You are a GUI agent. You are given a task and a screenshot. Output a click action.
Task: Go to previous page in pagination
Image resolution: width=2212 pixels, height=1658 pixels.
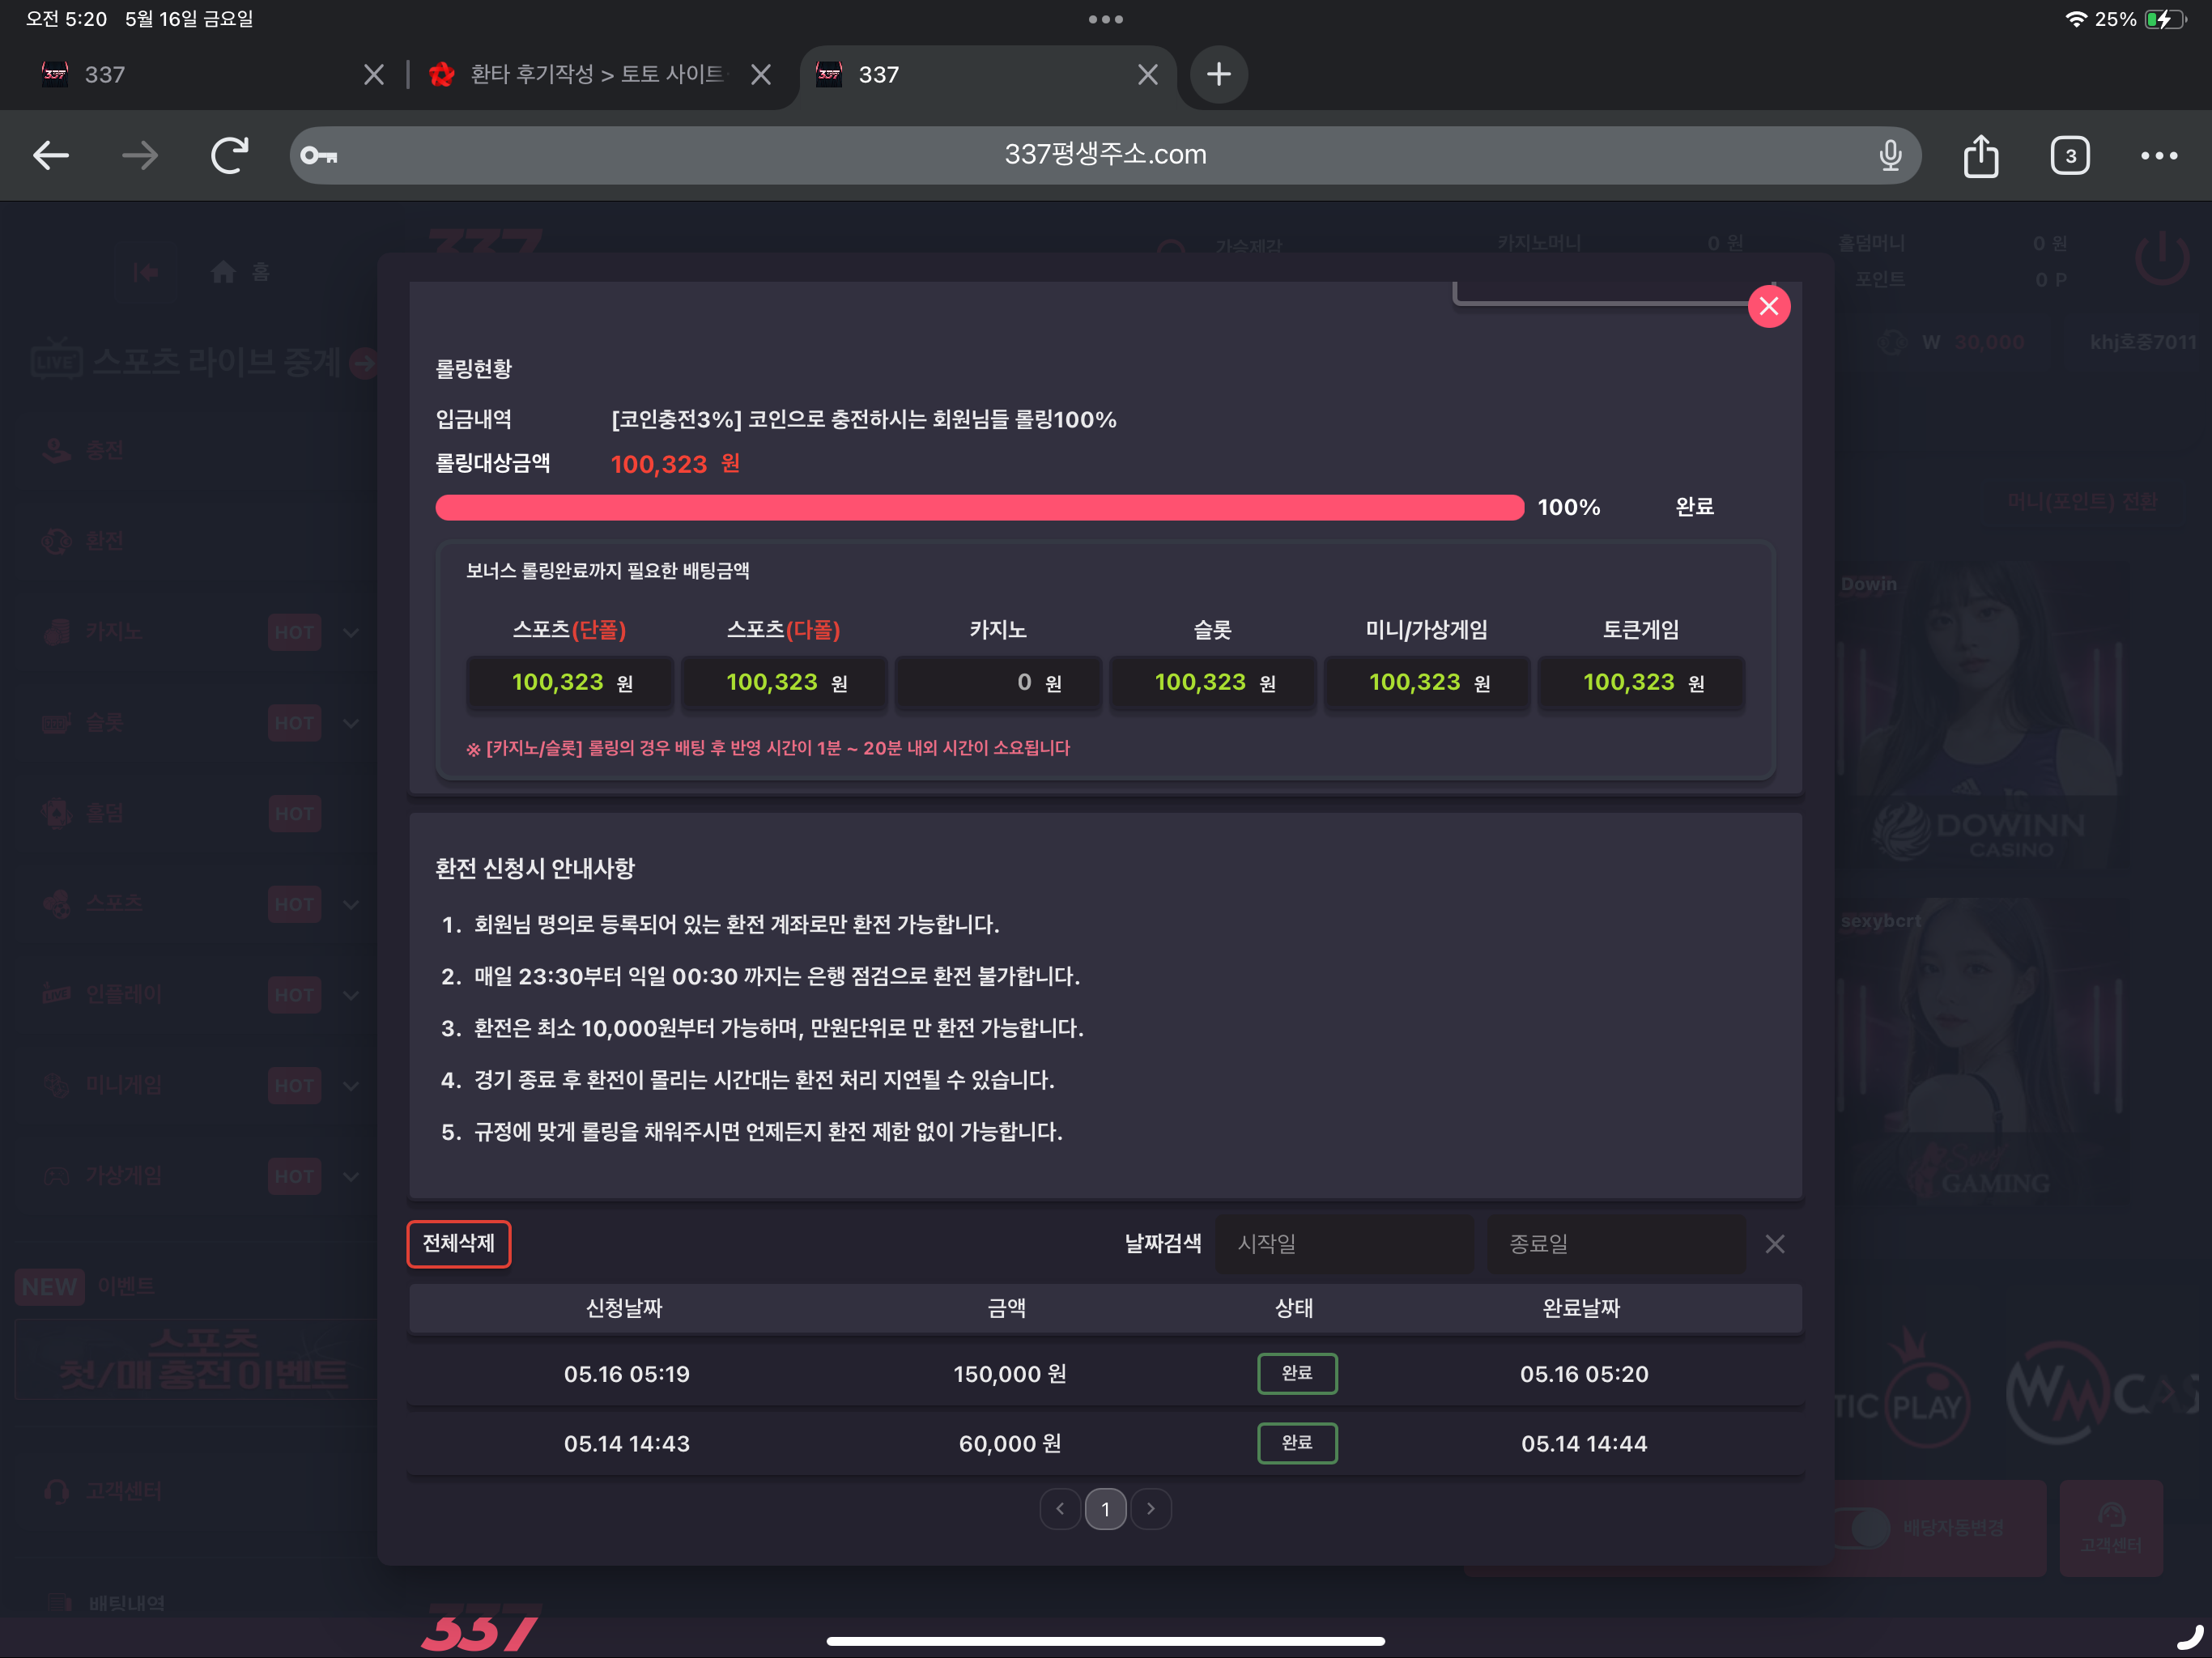coord(1060,1508)
